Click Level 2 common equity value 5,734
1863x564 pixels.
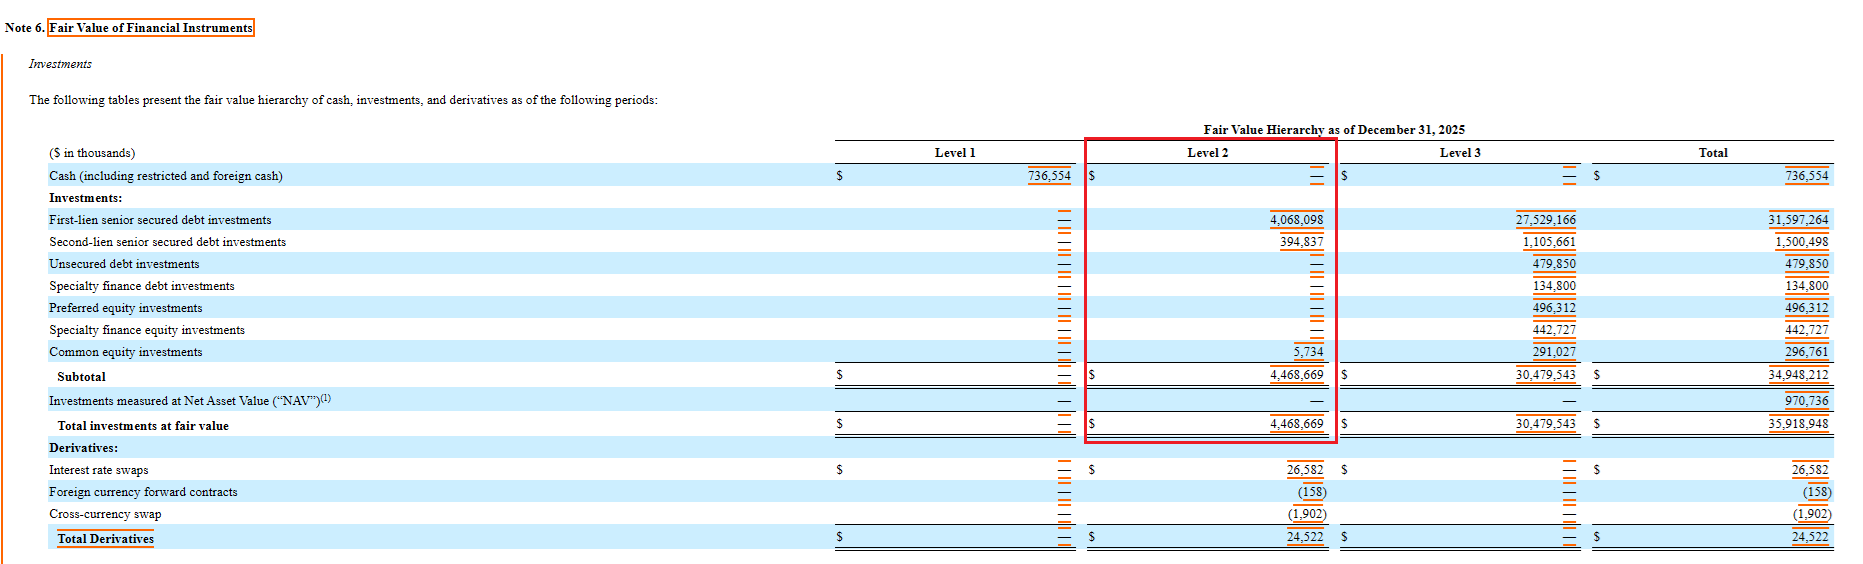click(x=1307, y=352)
